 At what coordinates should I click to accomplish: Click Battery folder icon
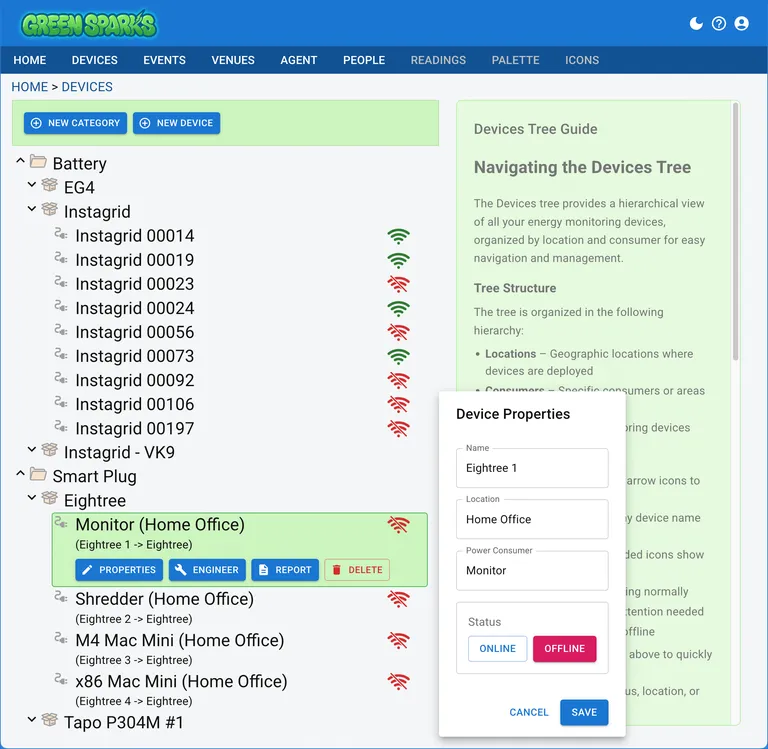(x=39, y=163)
